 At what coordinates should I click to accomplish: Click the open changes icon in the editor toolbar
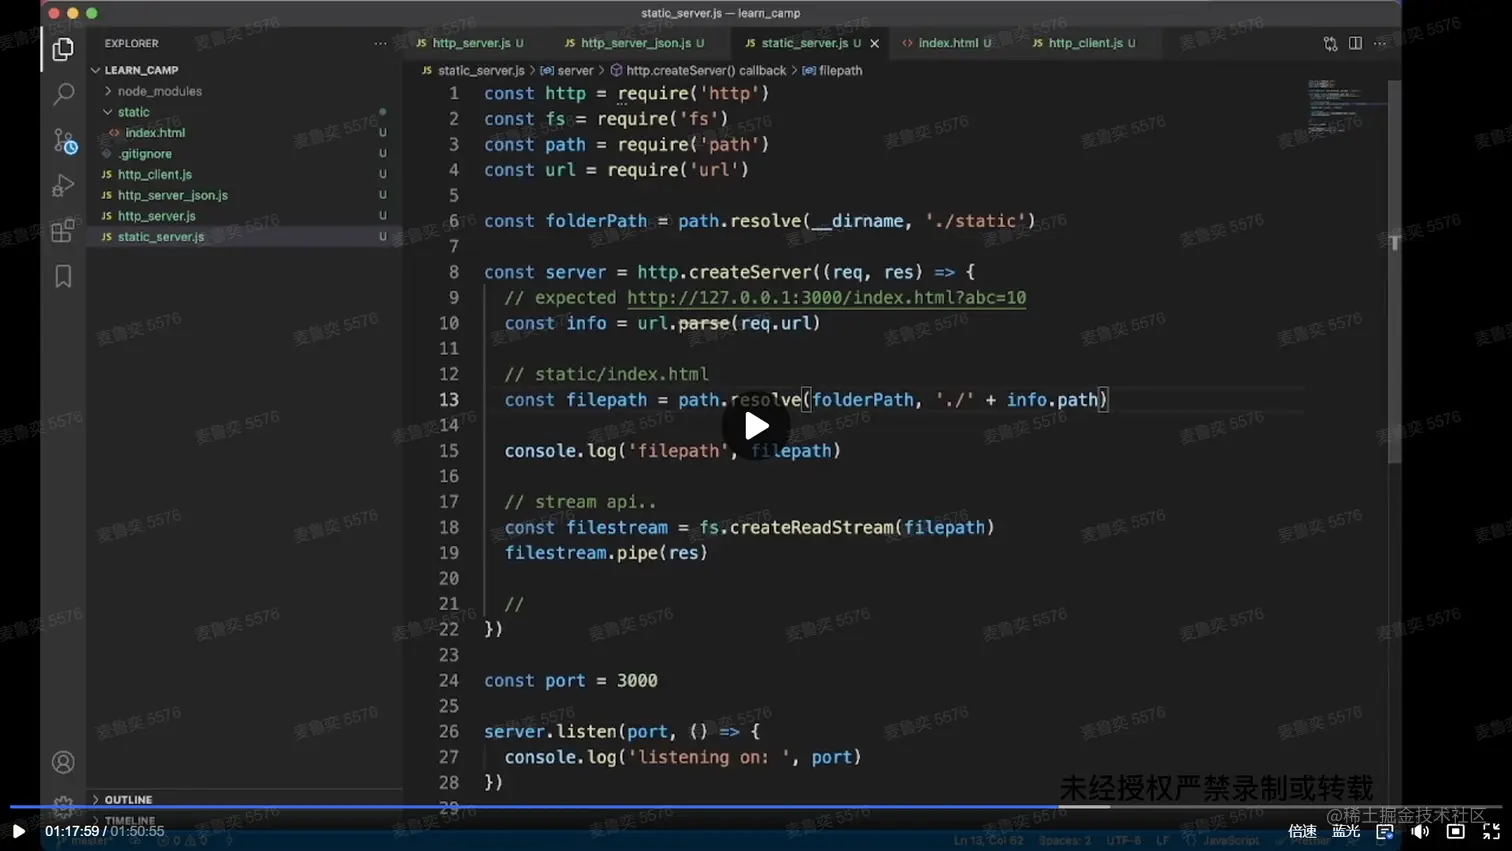(x=1330, y=44)
